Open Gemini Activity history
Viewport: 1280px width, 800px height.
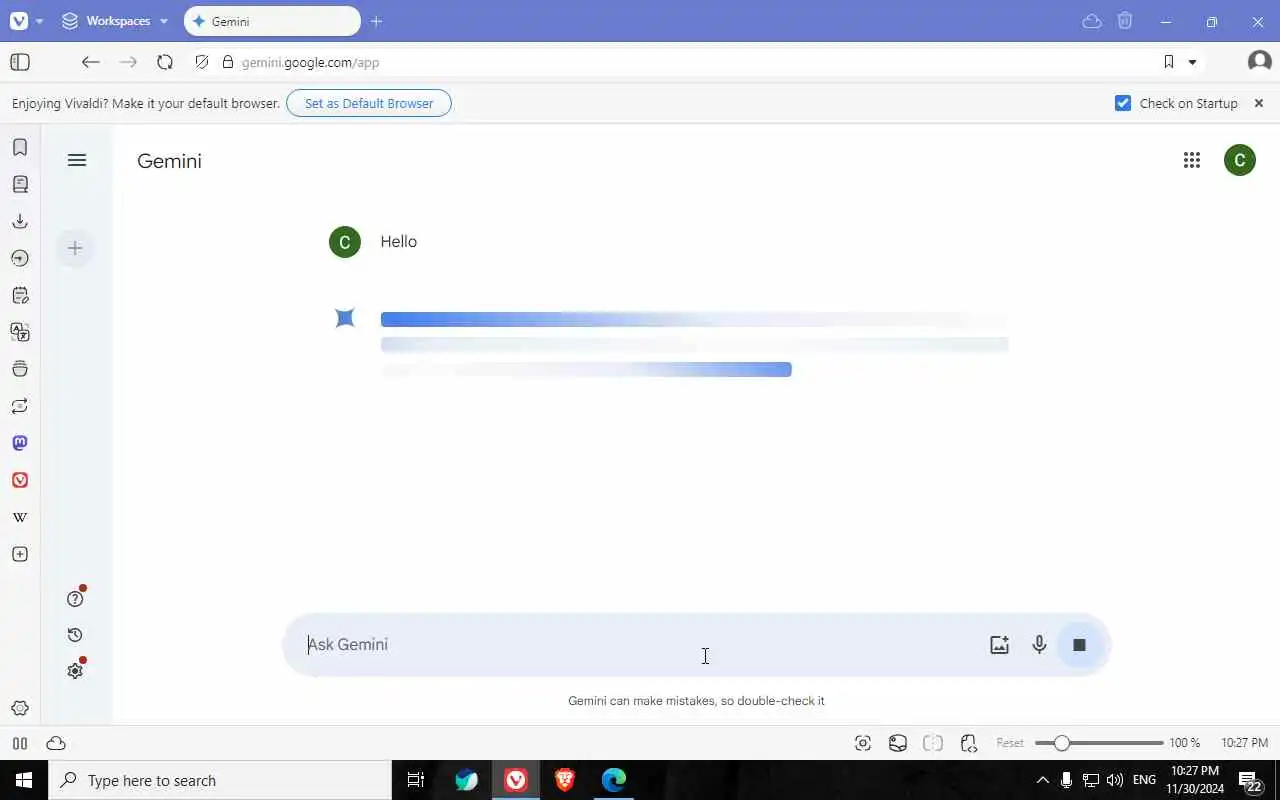pyautogui.click(x=75, y=635)
